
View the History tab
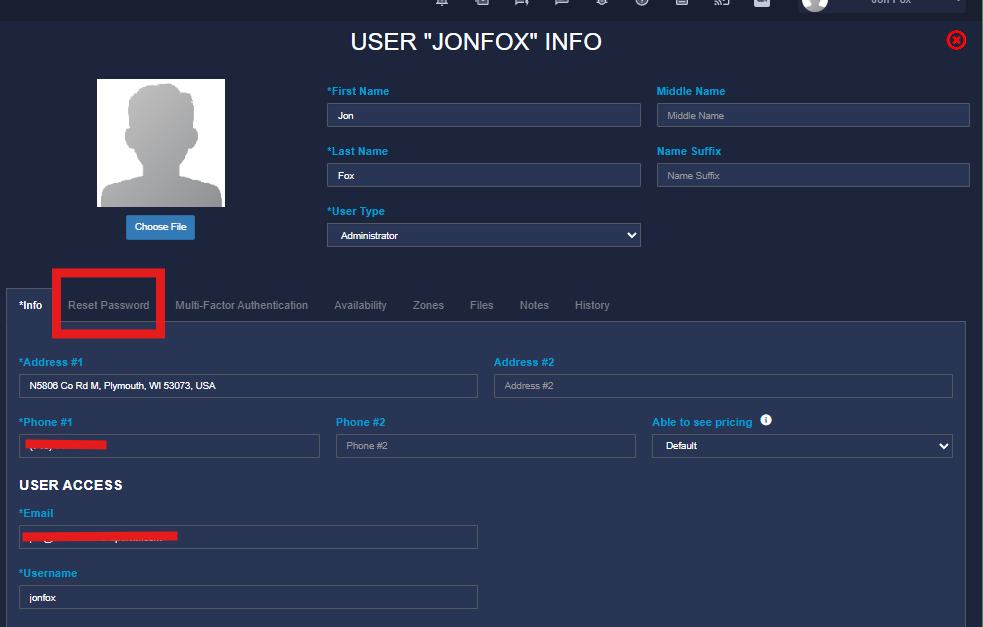coord(592,305)
